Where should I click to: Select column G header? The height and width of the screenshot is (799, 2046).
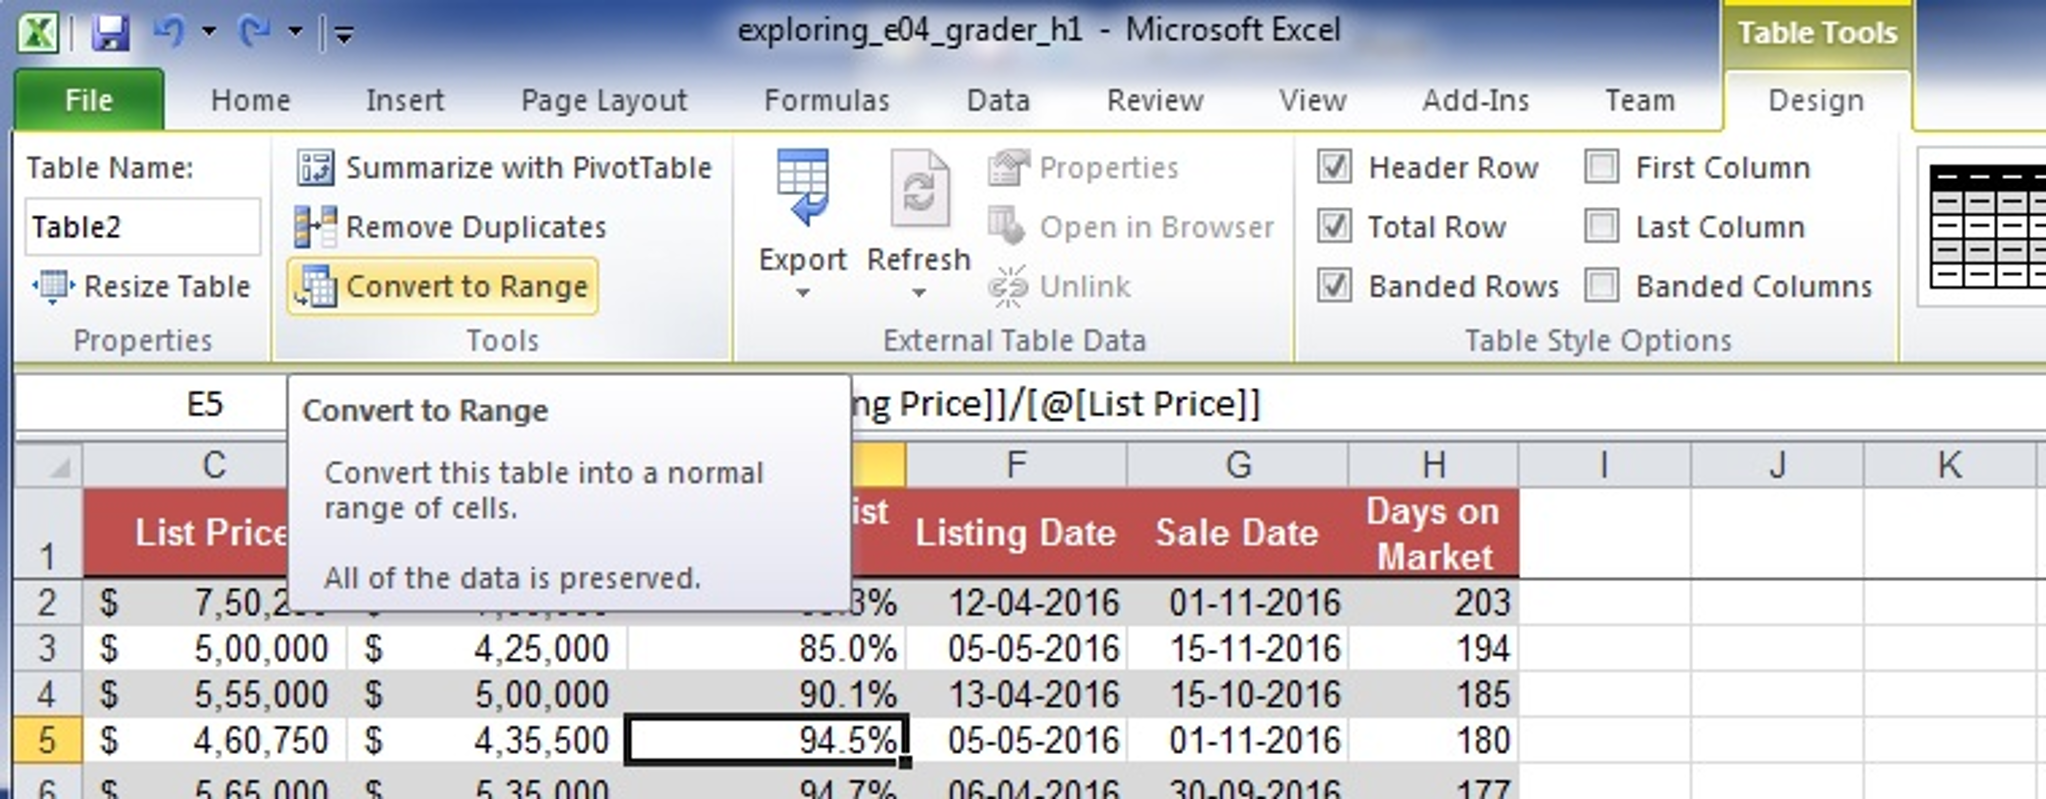1238,465
